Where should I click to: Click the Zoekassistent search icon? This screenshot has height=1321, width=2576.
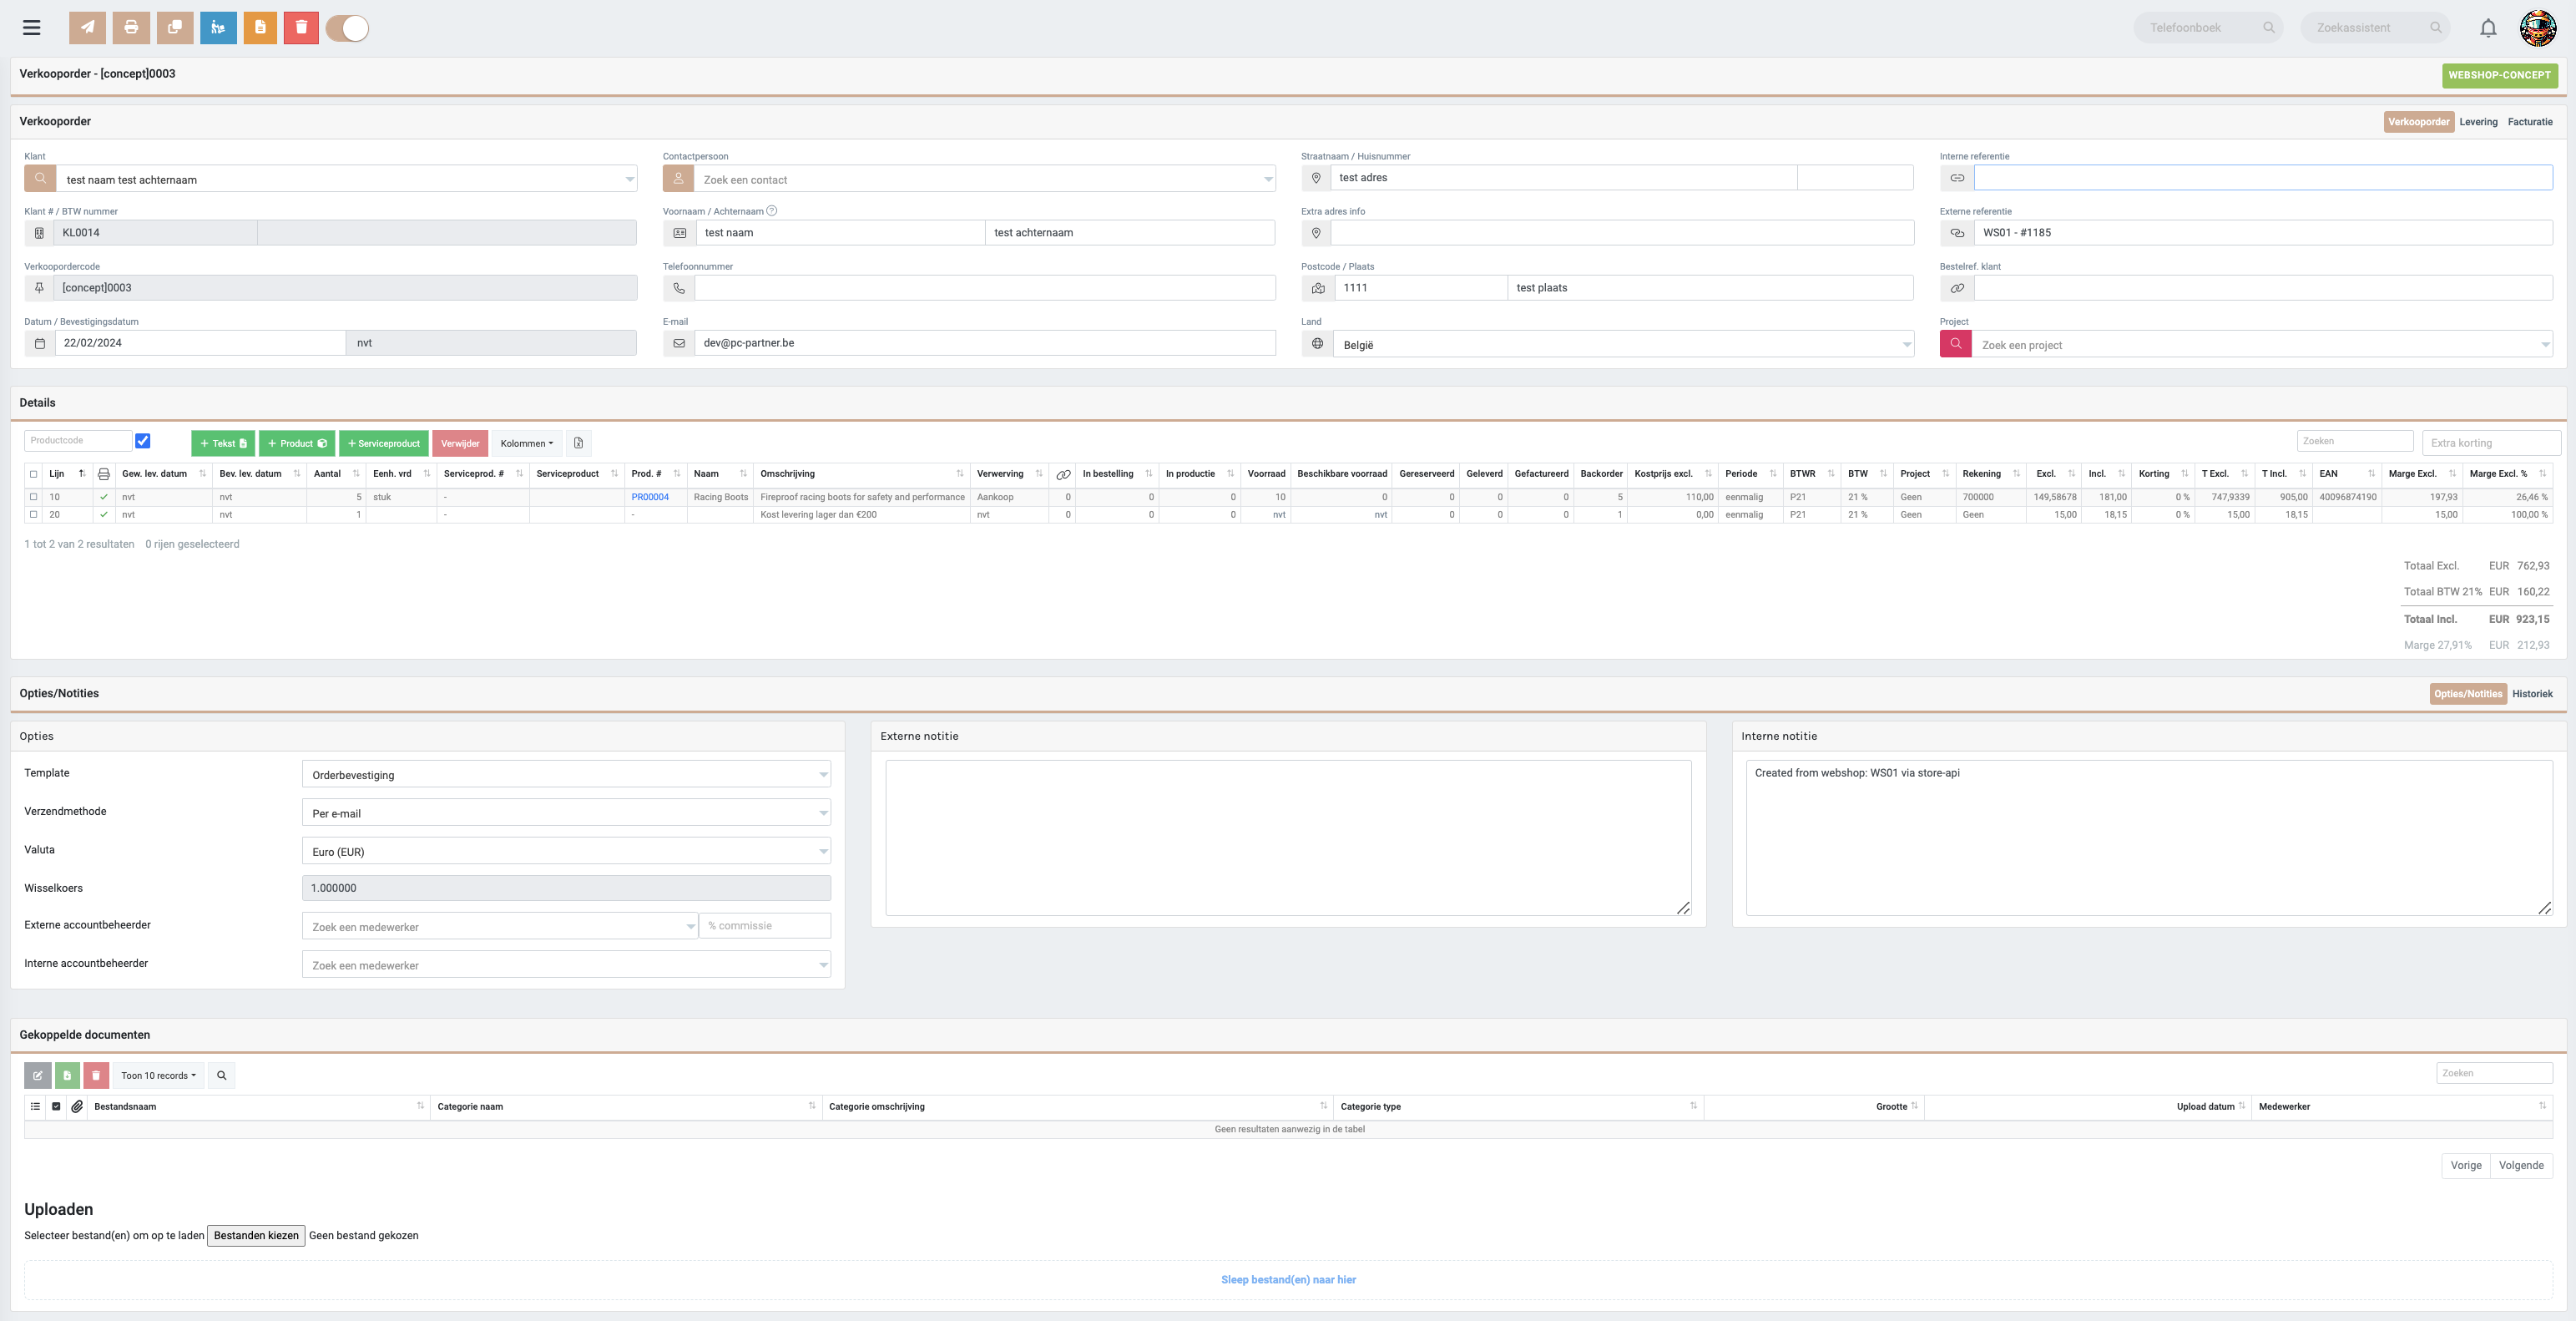pyautogui.click(x=2436, y=28)
